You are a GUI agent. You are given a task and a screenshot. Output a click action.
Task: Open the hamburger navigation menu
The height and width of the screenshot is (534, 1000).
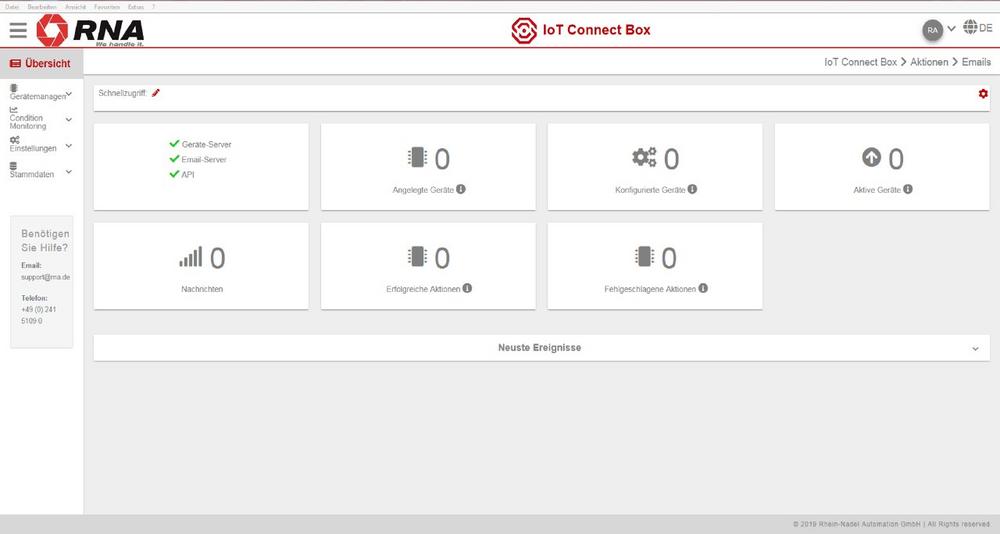point(18,31)
